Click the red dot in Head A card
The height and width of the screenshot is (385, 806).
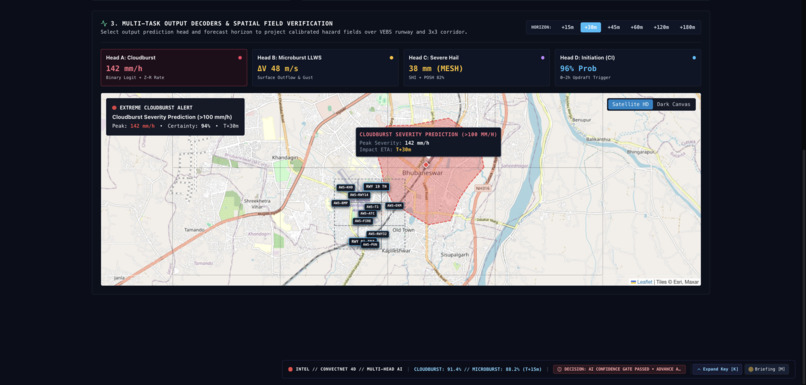tap(240, 58)
